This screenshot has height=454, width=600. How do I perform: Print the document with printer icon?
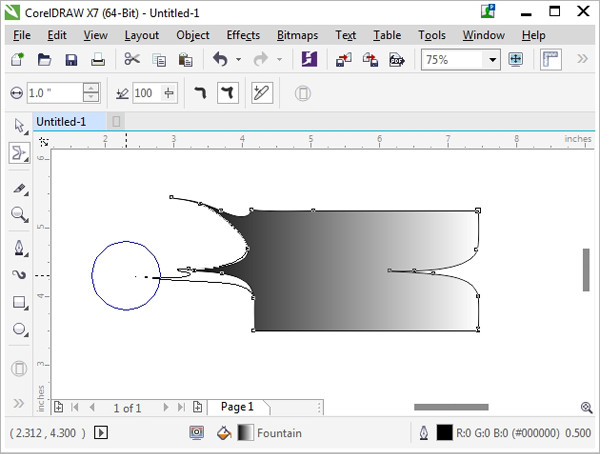(x=98, y=60)
